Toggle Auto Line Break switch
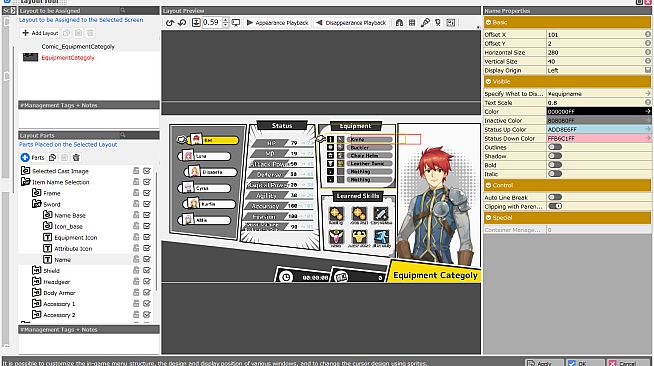Screen dimensions: 654x366 (x=555, y=197)
